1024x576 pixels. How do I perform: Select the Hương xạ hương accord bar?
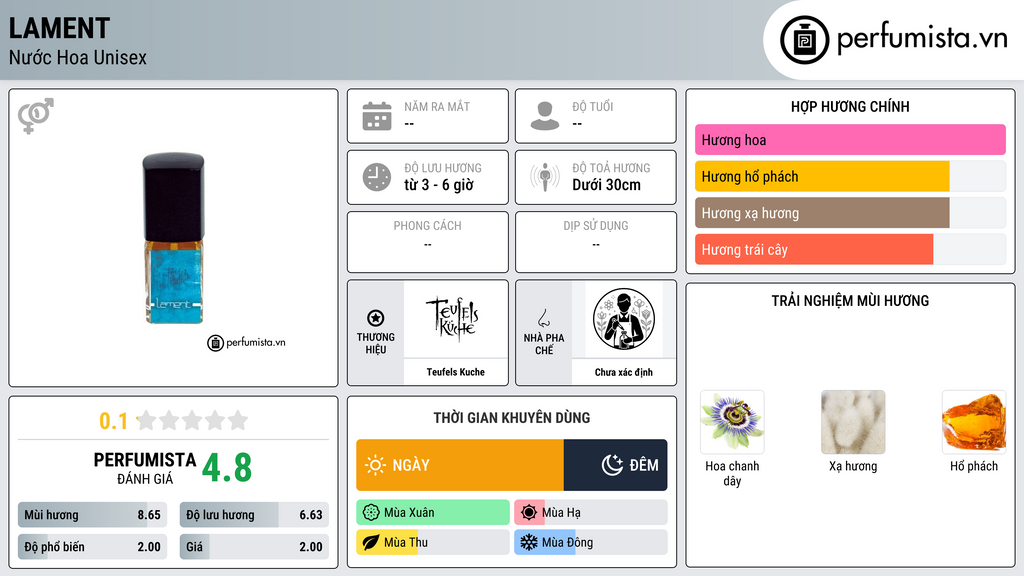pos(850,213)
